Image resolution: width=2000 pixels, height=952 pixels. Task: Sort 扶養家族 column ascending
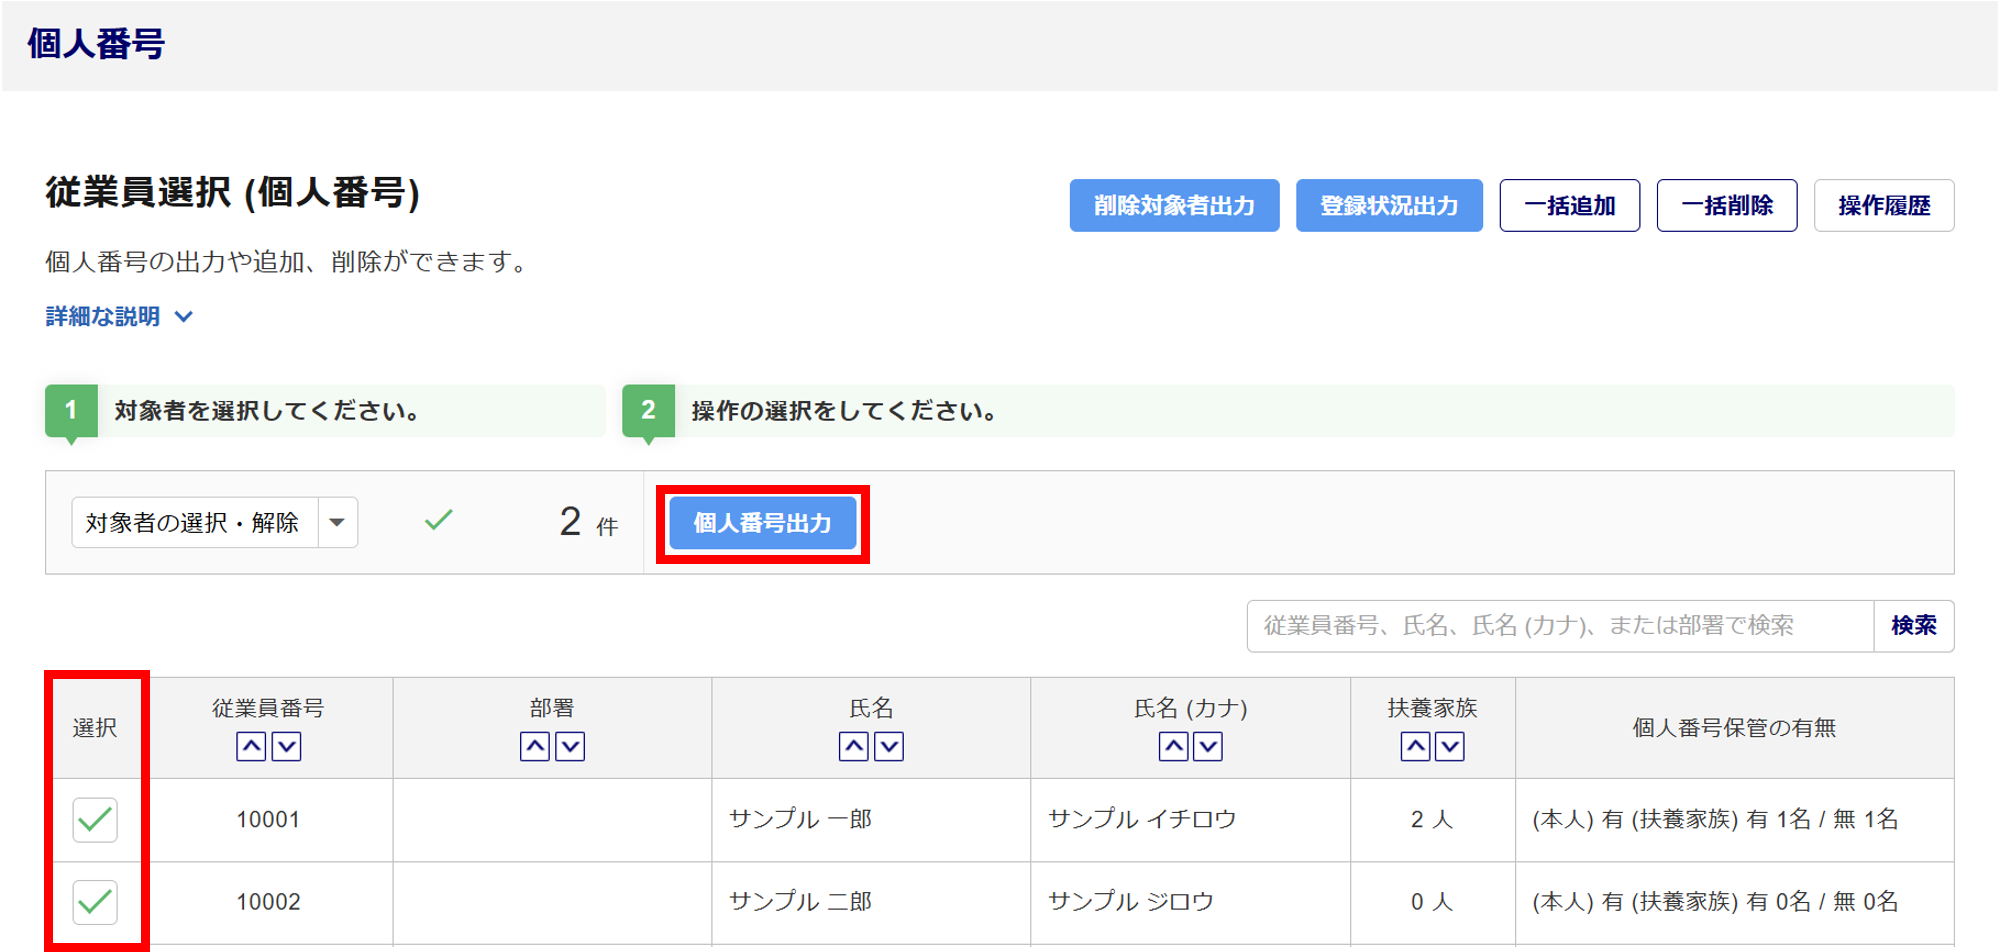(1415, 746)
